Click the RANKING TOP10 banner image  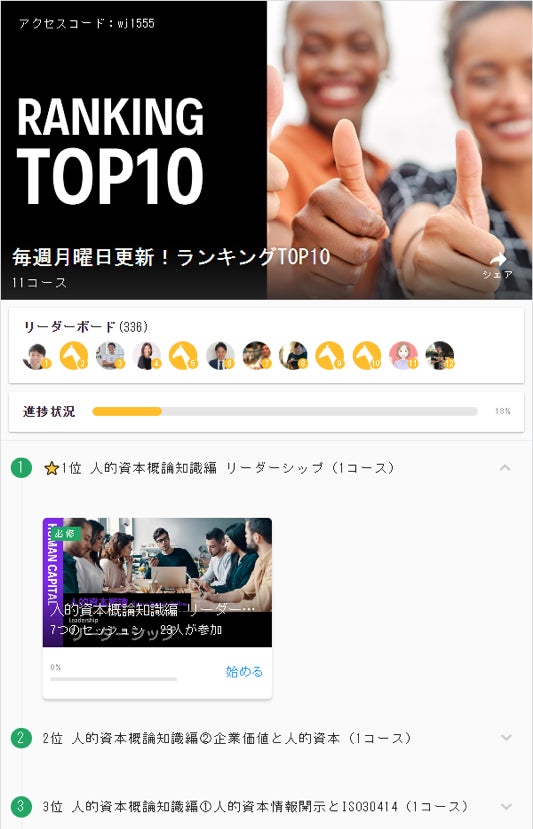point(266,150)
